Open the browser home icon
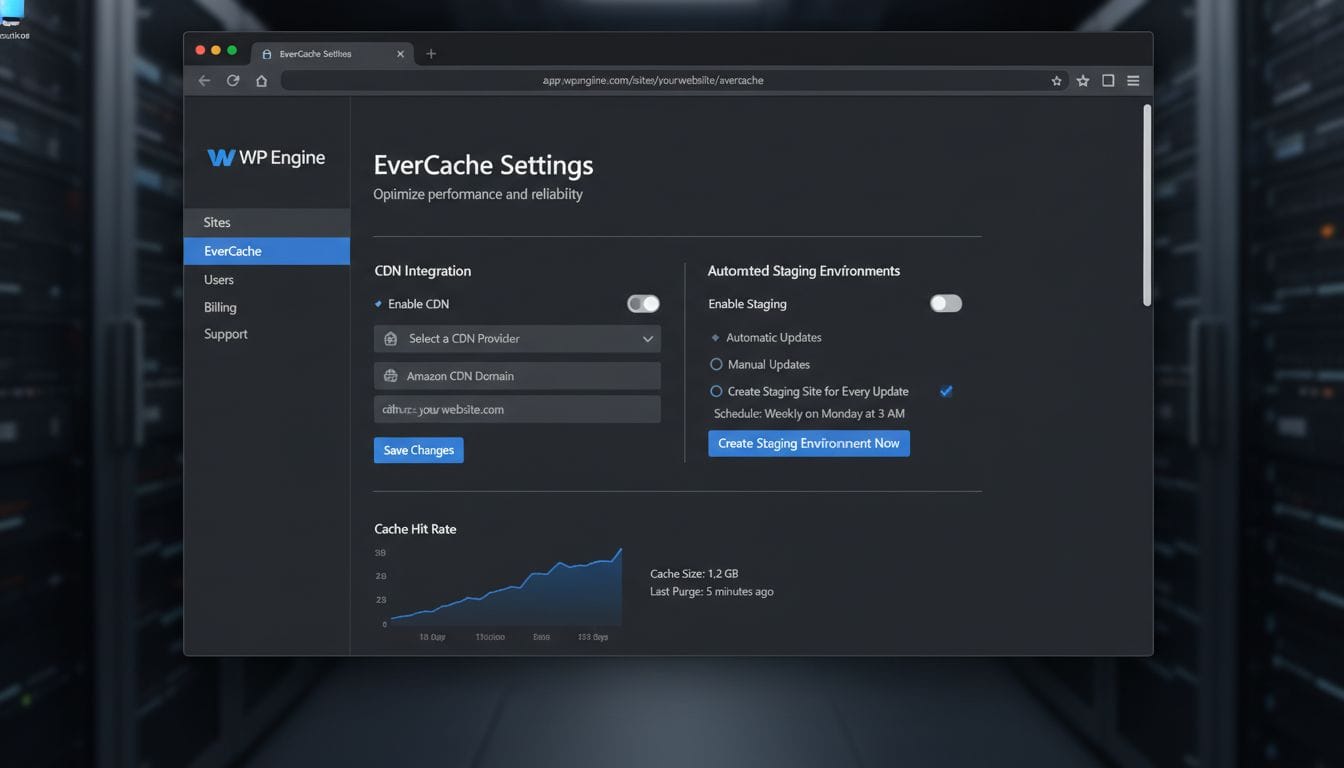This screenshot has width=1344, height=768. [x=262, y=81]
